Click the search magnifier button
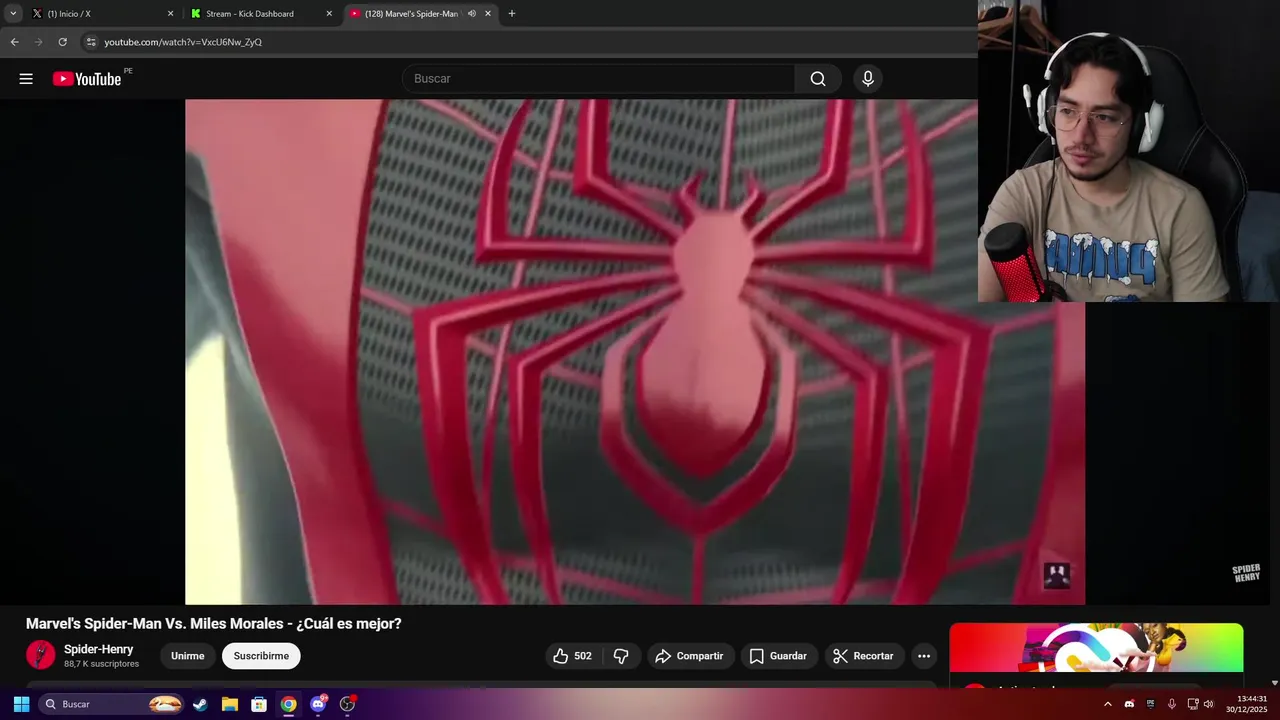Viewport: 1280px width, 720px height. pyautogui.click(x=818, y=79)
